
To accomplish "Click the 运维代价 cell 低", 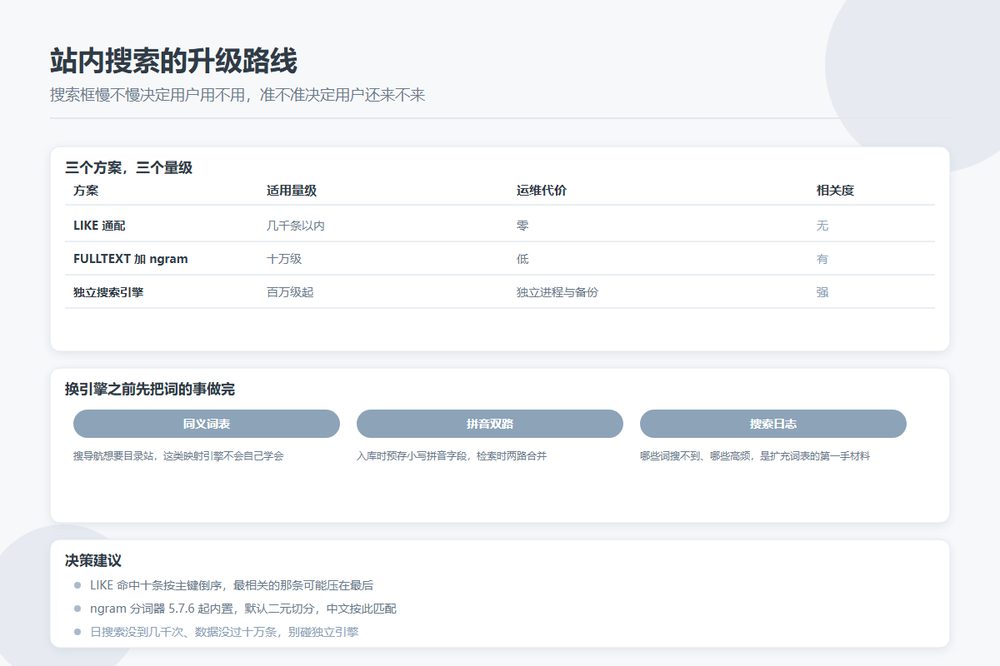I will (x=522, y=259).
